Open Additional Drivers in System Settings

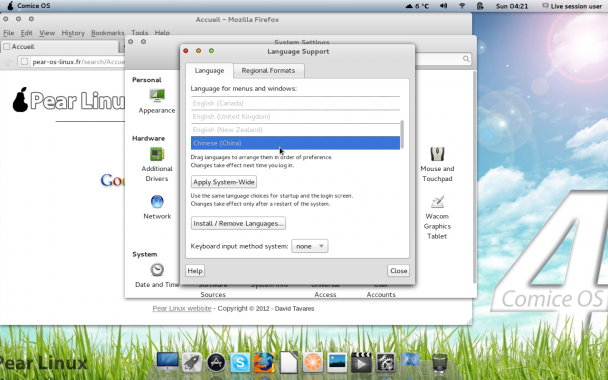157,154
